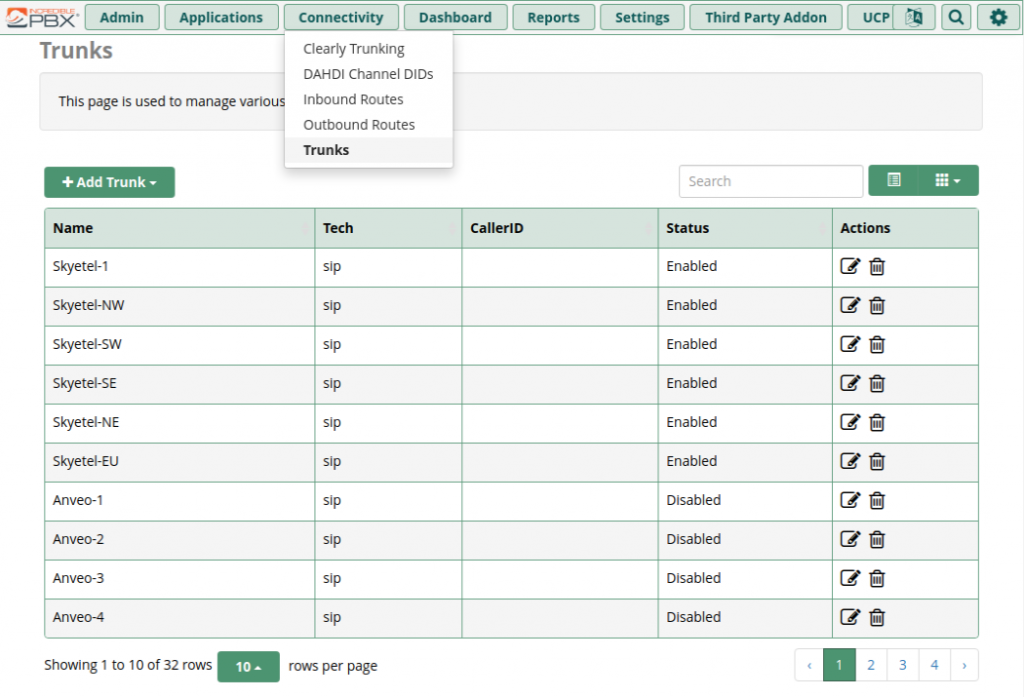The image size is (1024, 697).
Task: Open the table columns dropdown
Action: [948, 180]
